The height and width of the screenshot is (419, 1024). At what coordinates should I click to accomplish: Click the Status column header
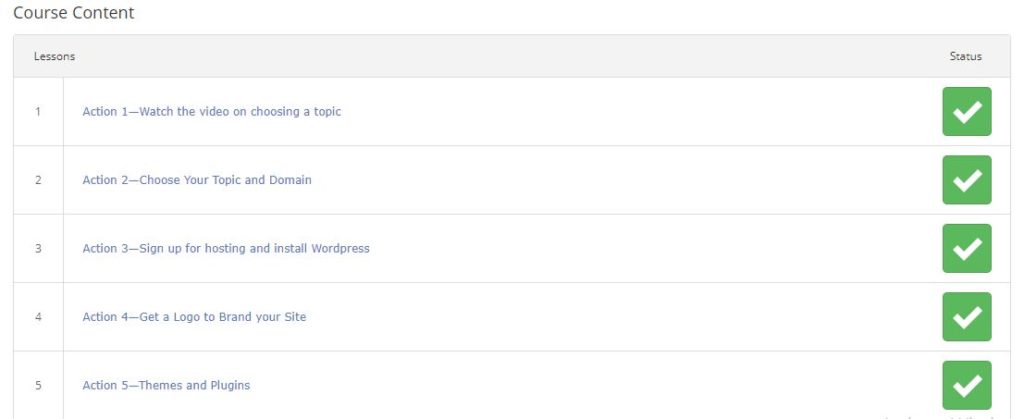tap(965, 56)
